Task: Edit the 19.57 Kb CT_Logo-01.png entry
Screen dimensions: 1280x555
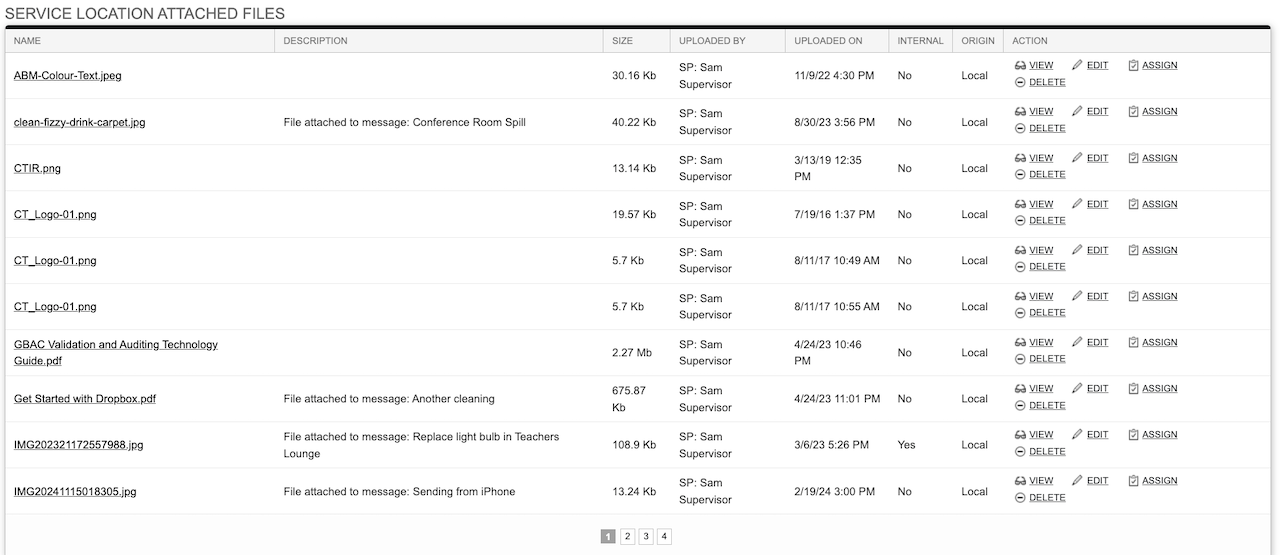Action: (1090, 204)
